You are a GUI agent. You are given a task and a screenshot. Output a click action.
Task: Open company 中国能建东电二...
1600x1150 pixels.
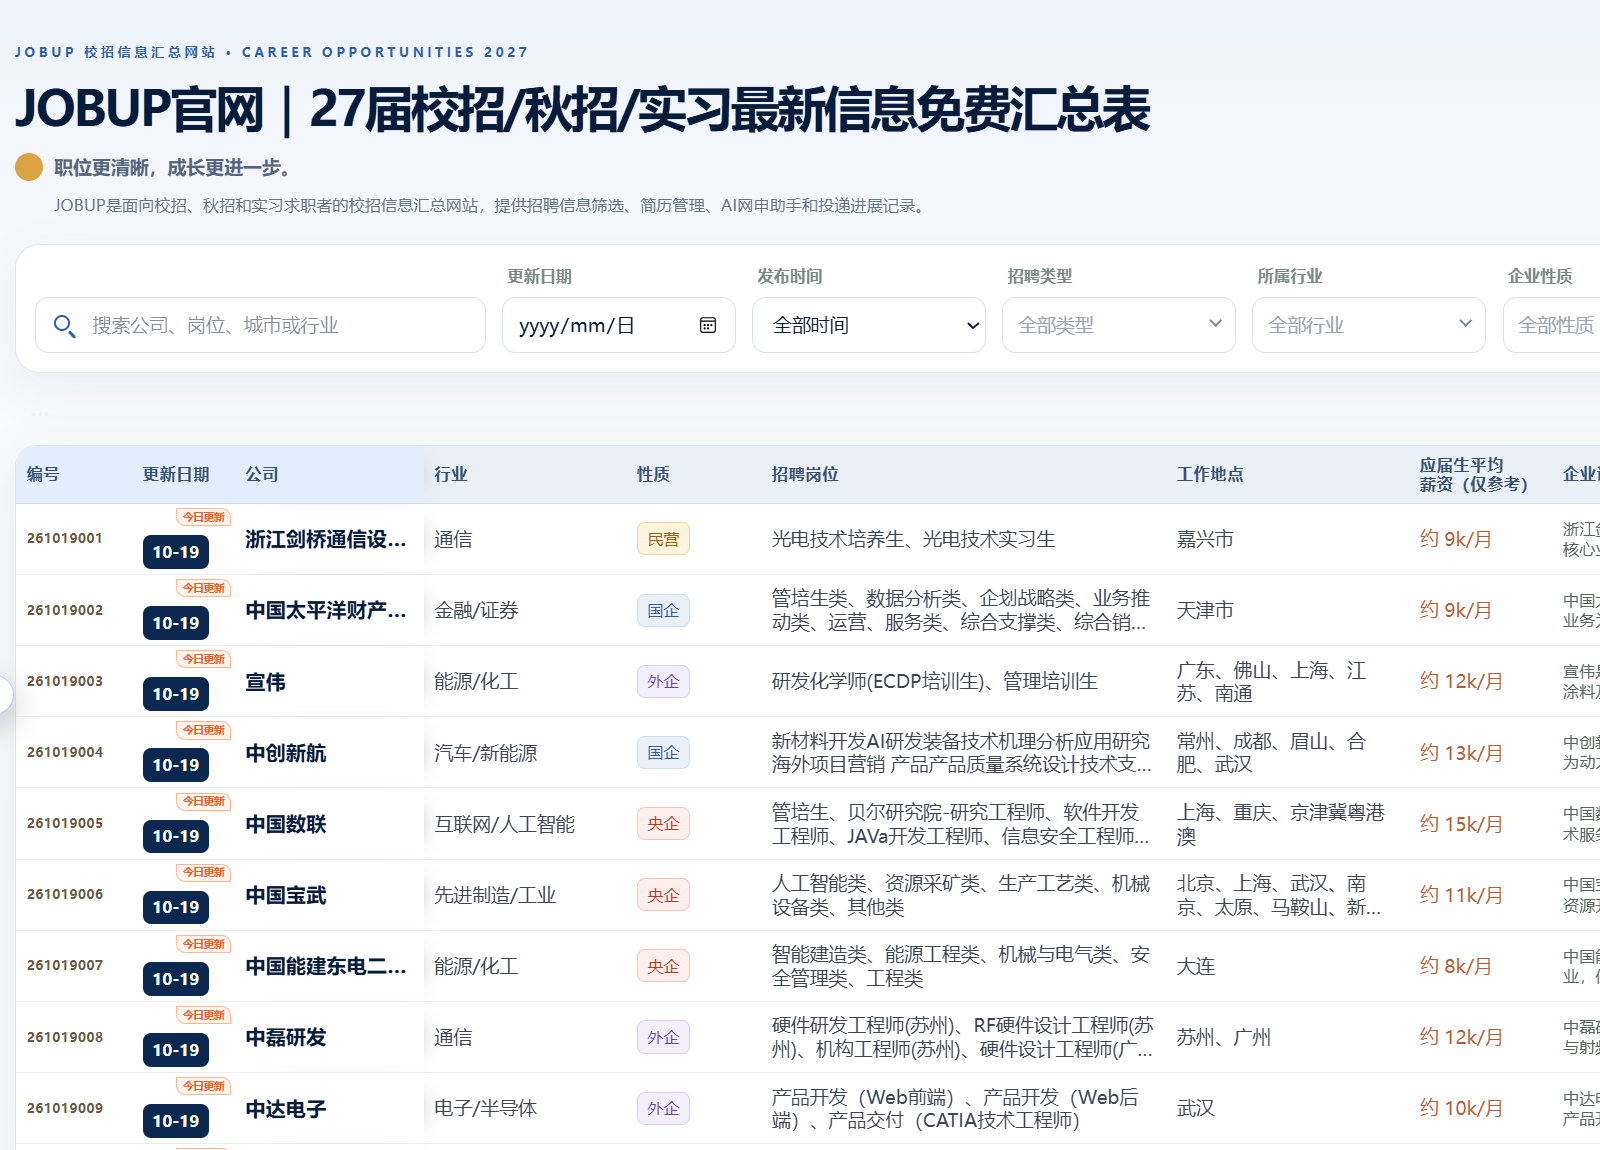[x=326, y=966]
